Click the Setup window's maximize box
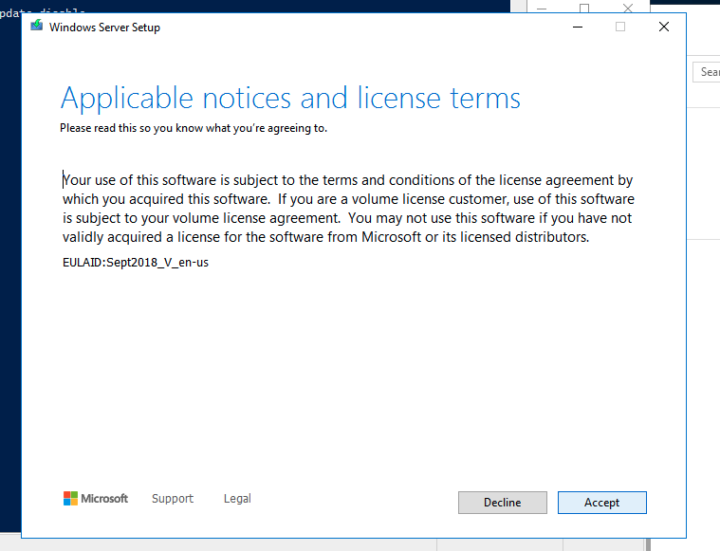The width and height of the screenshot is (720, 551). pos(620,27)
